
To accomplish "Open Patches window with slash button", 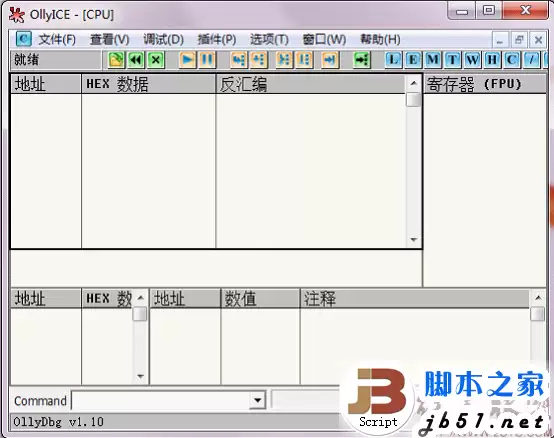I will [532, 60].
